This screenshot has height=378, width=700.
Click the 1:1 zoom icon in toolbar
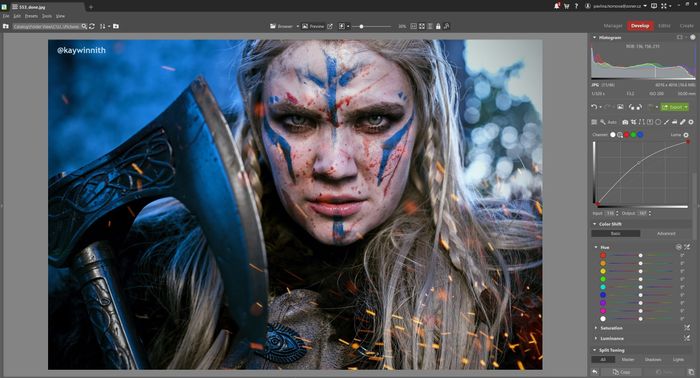[413, 26]
